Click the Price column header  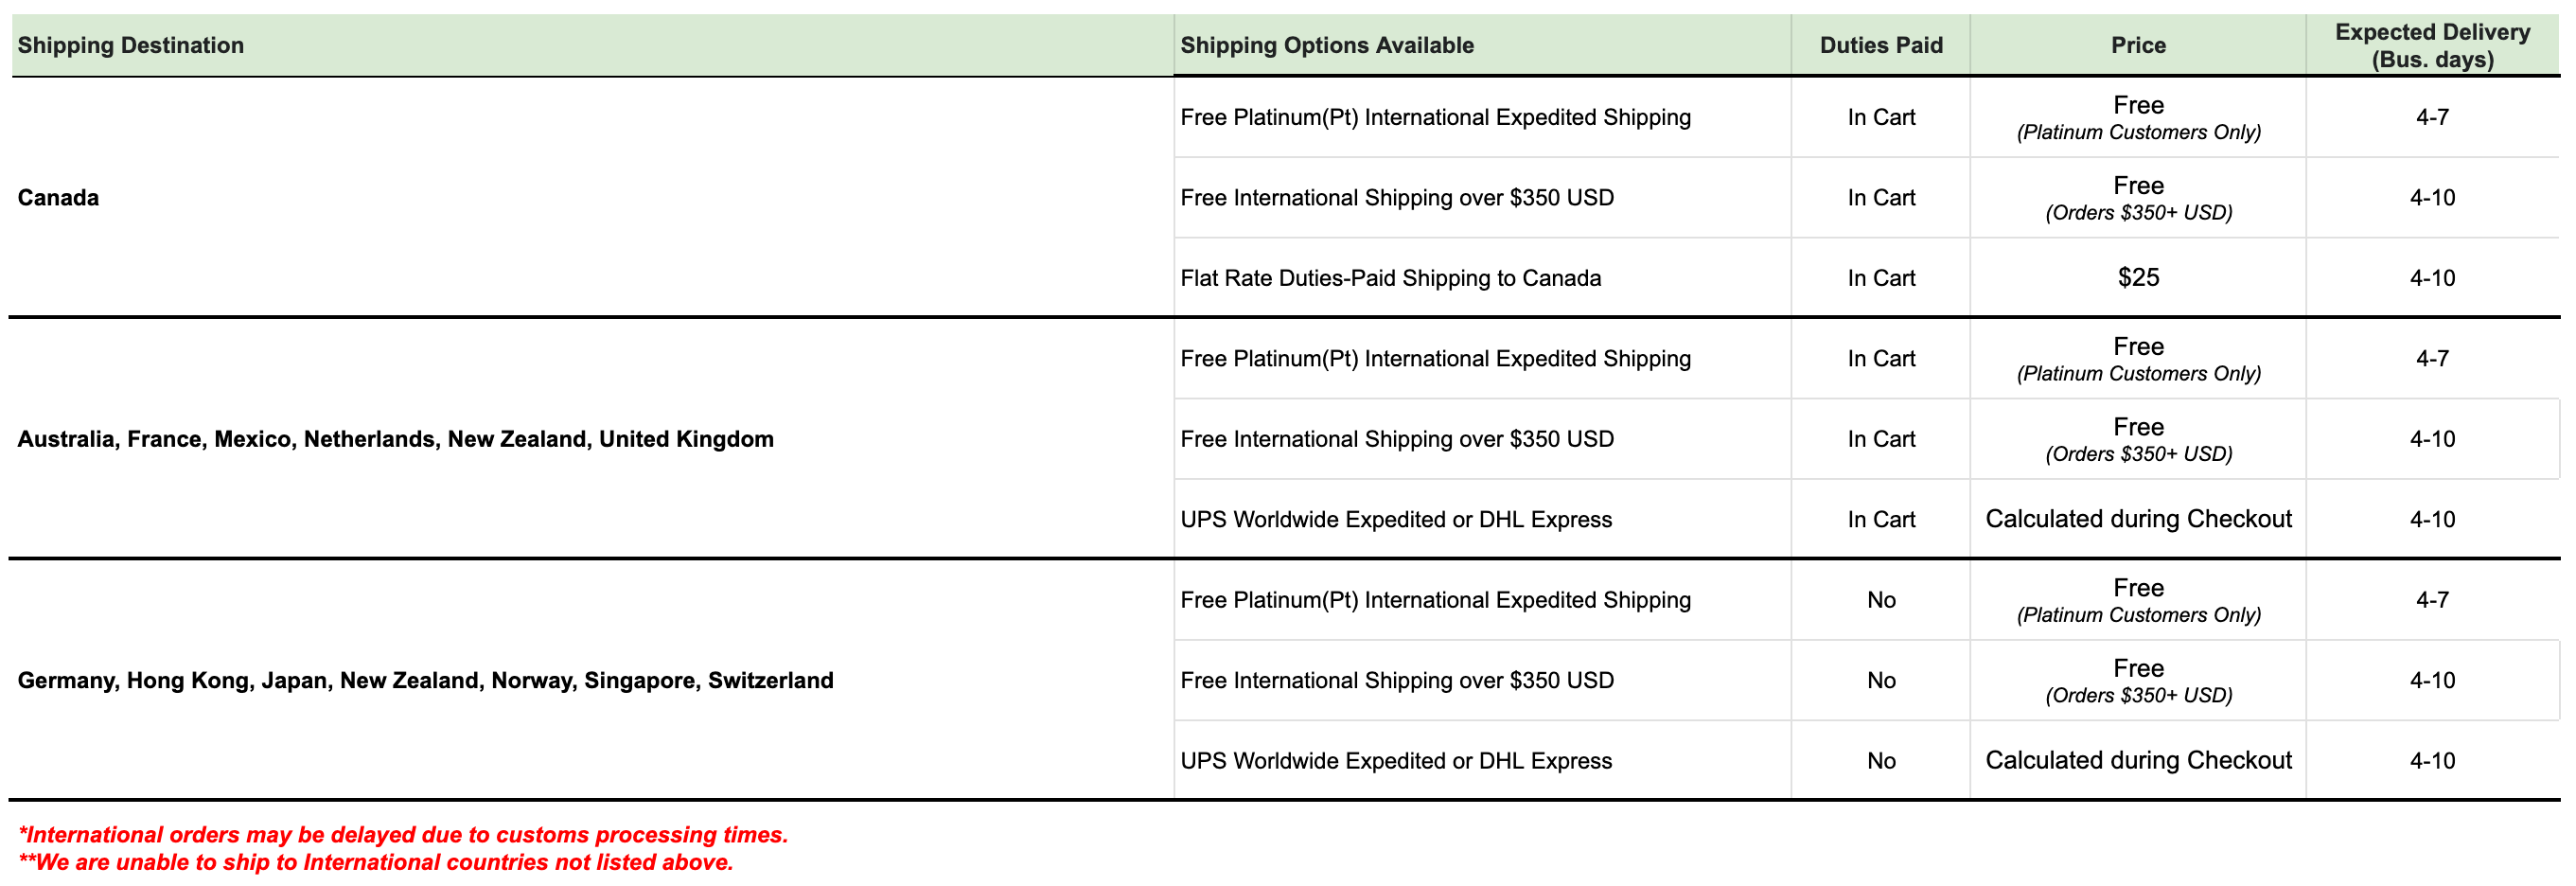pos(2138,45)
